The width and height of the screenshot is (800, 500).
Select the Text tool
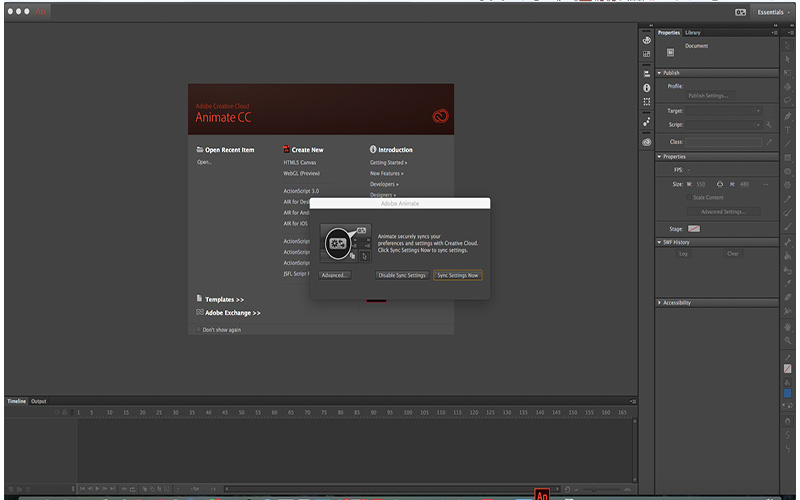pos(787,130)
